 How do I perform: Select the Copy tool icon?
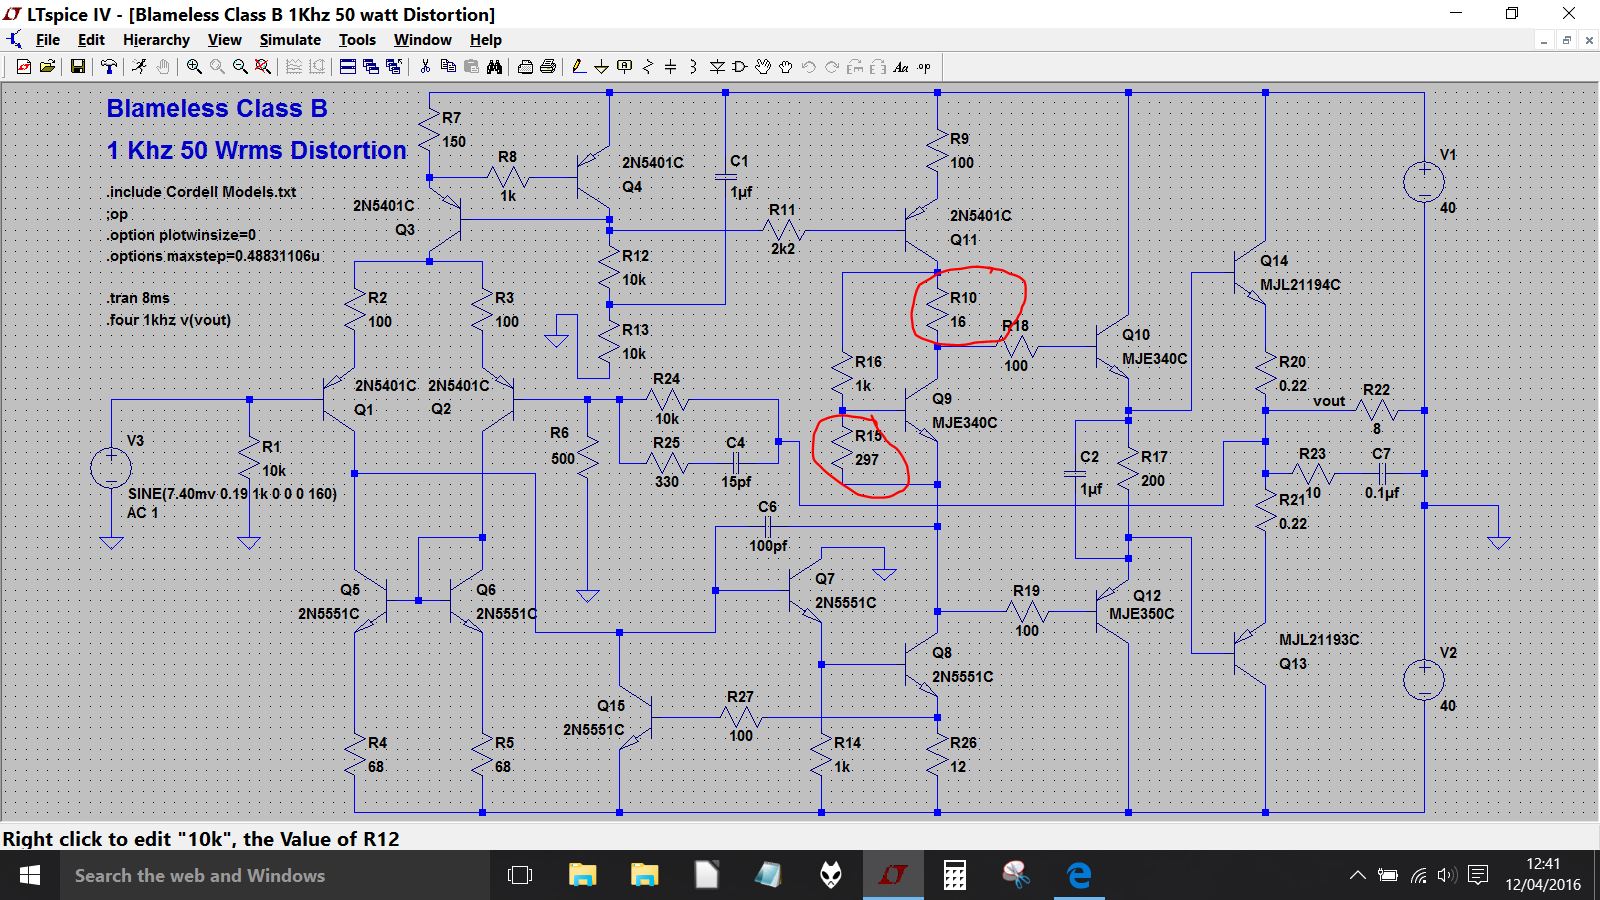click(448, 67)
